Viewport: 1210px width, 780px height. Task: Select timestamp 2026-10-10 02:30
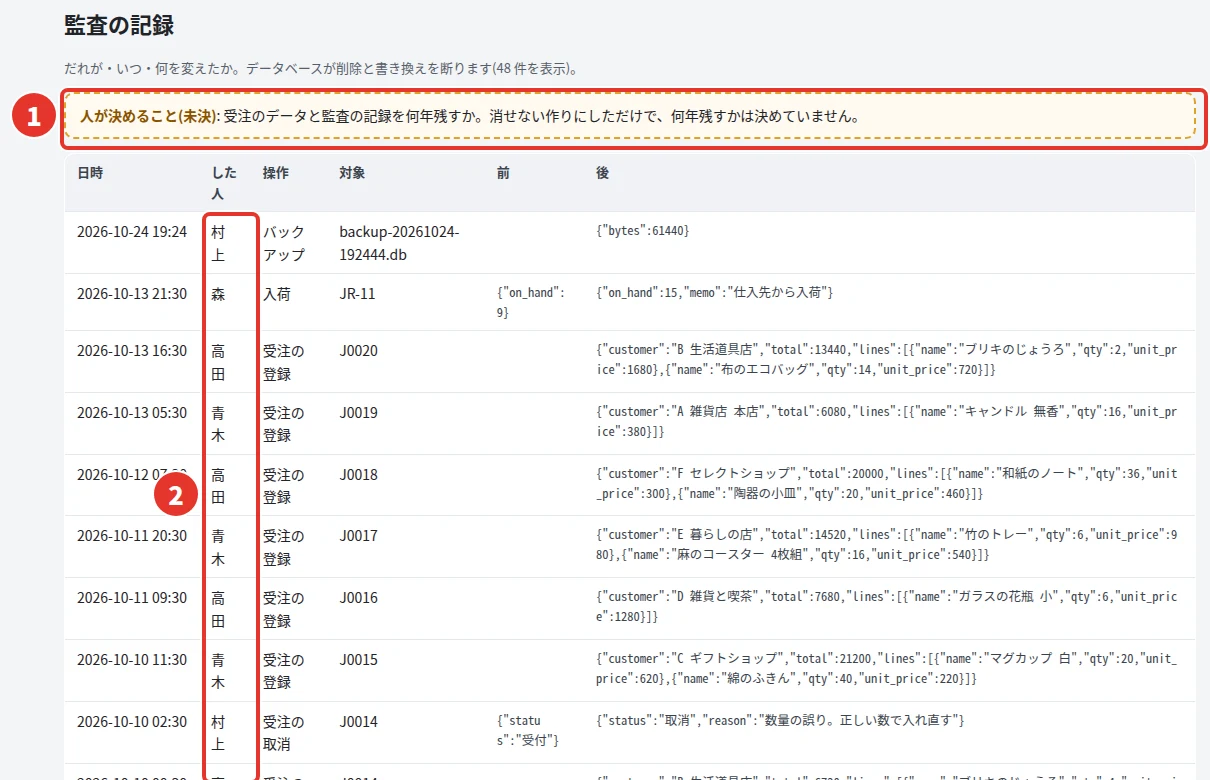point(132,722)
